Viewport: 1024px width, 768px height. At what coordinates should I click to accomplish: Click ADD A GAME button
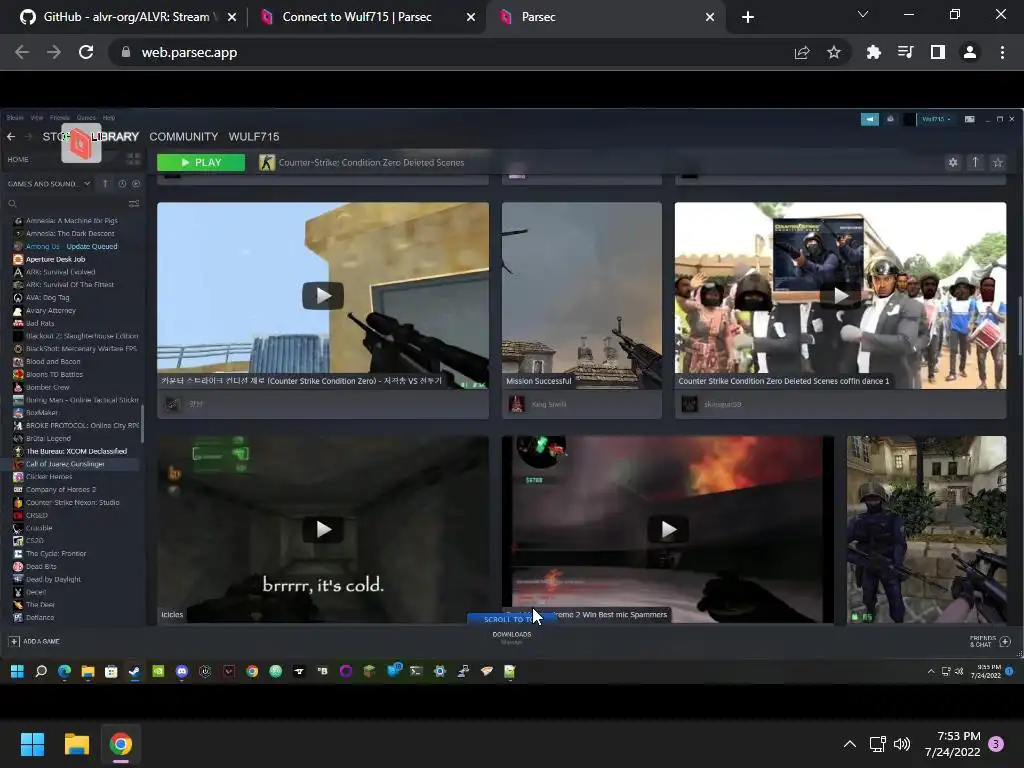coord(34,641)
